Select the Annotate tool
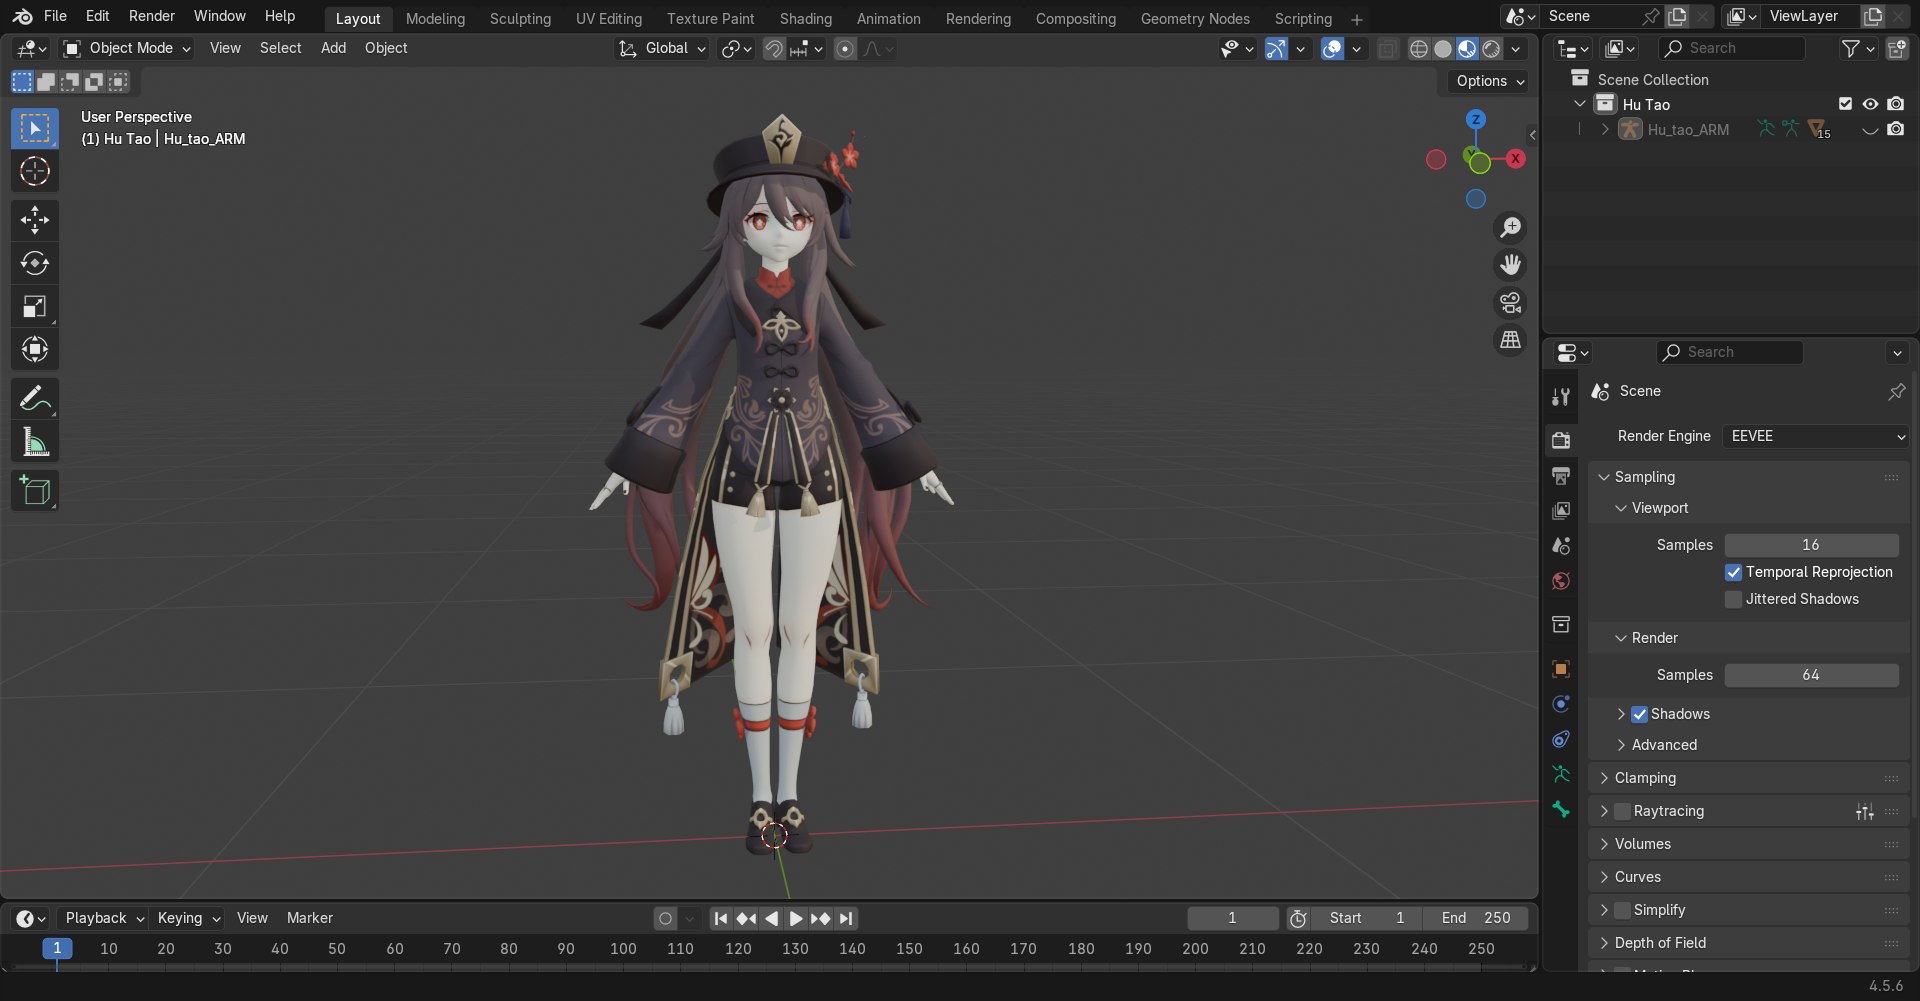The width and height of the screenshot is (1920, 1001). point(35,398)
